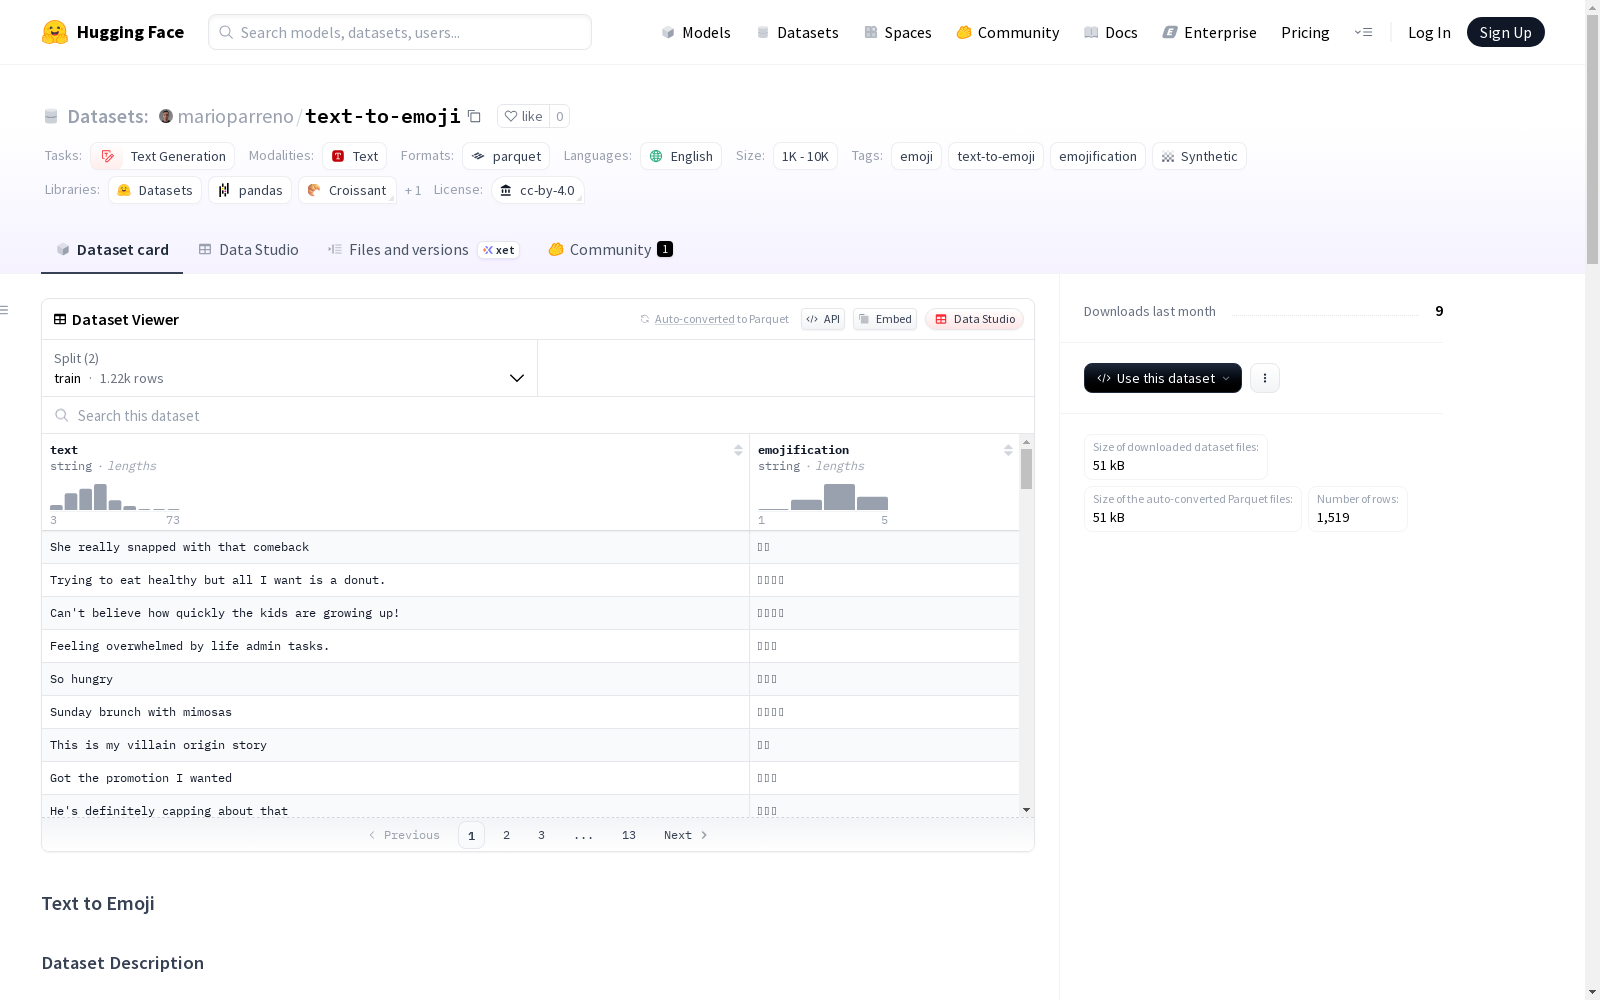Click the text-to-emoji tag

[x=996, y=156]
